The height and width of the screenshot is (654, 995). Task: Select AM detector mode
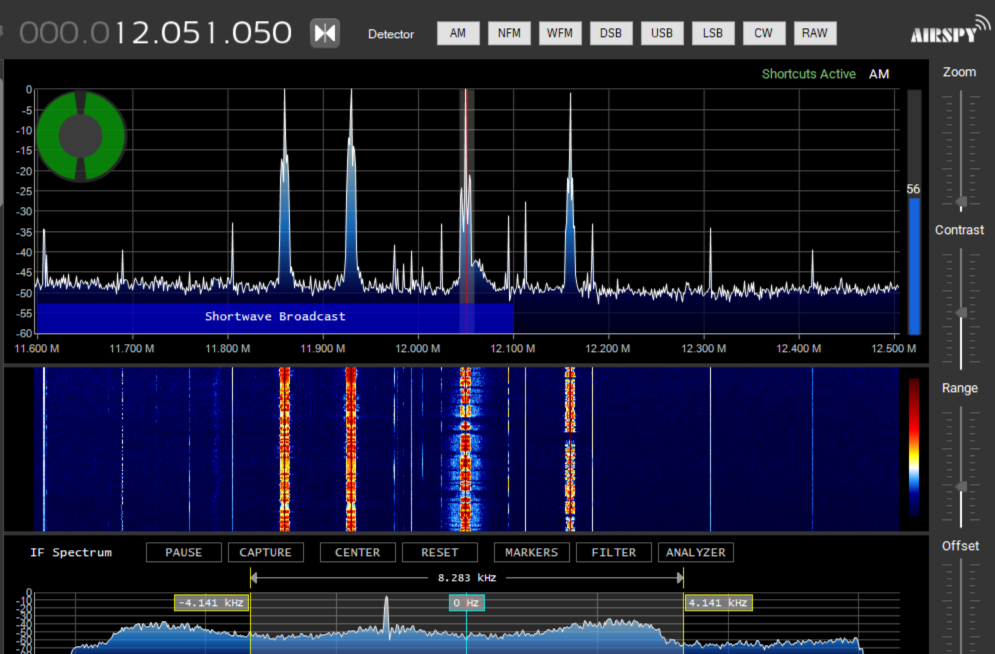point(458,33)
